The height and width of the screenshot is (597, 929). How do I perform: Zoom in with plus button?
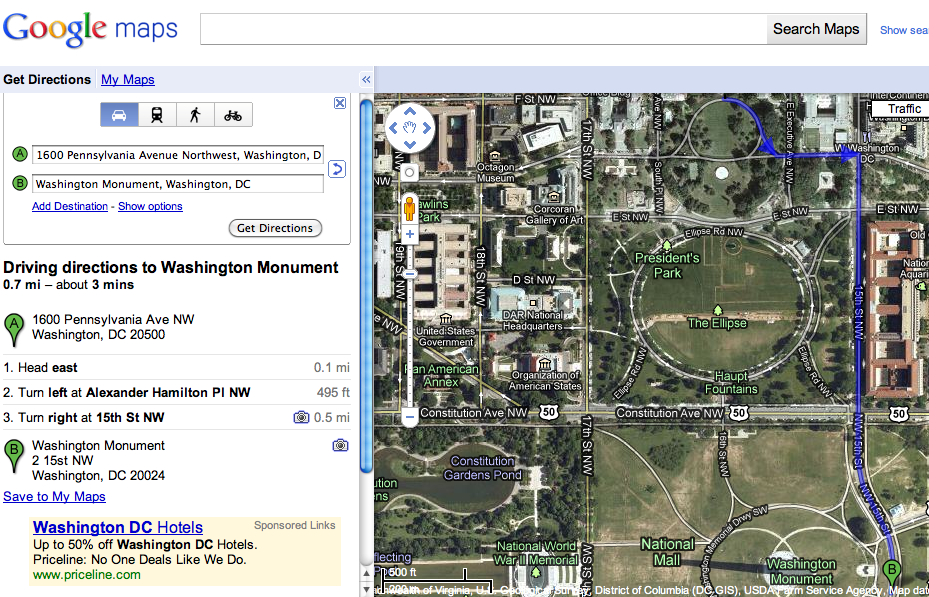tap(409, 235)
